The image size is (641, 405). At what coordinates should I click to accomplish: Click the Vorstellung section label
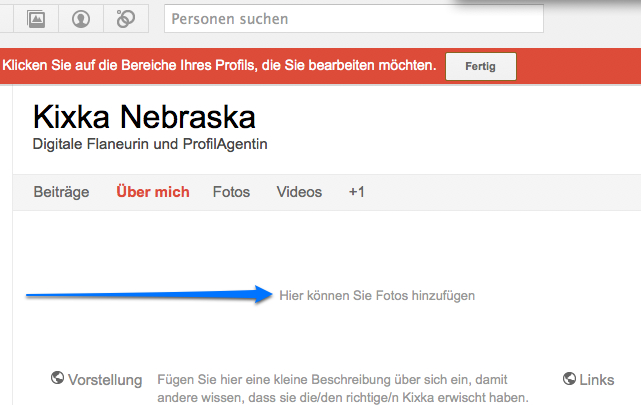(x=105, y=380)
